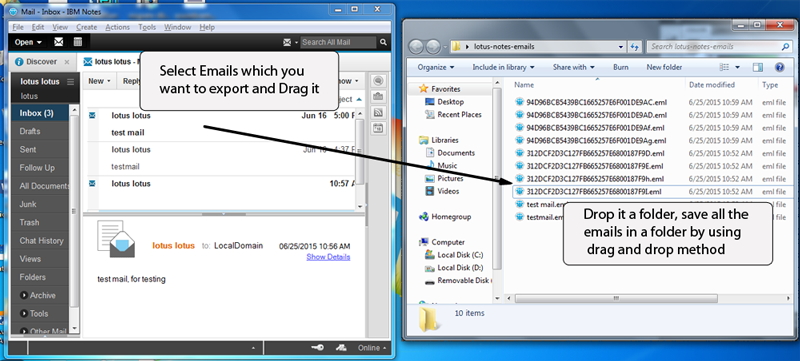Click the search magnifier in Search All Mail
The height and width of the screenshot is (361, 800).
pyautogui.click(x=383, y=42)
